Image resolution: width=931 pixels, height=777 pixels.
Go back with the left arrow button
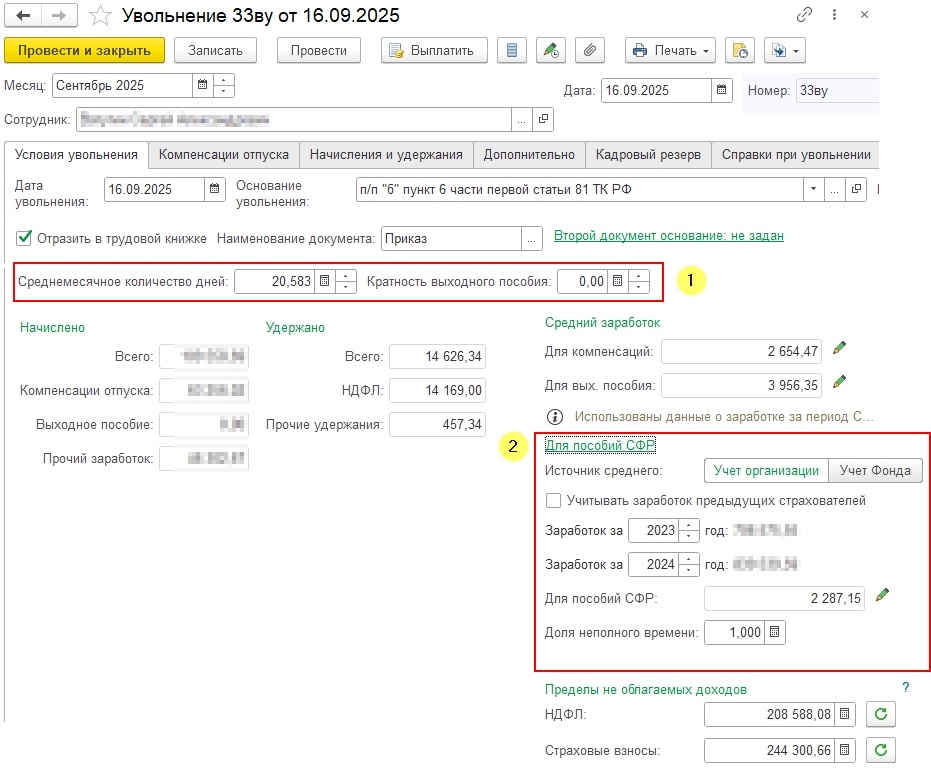(x=23, y=16)
